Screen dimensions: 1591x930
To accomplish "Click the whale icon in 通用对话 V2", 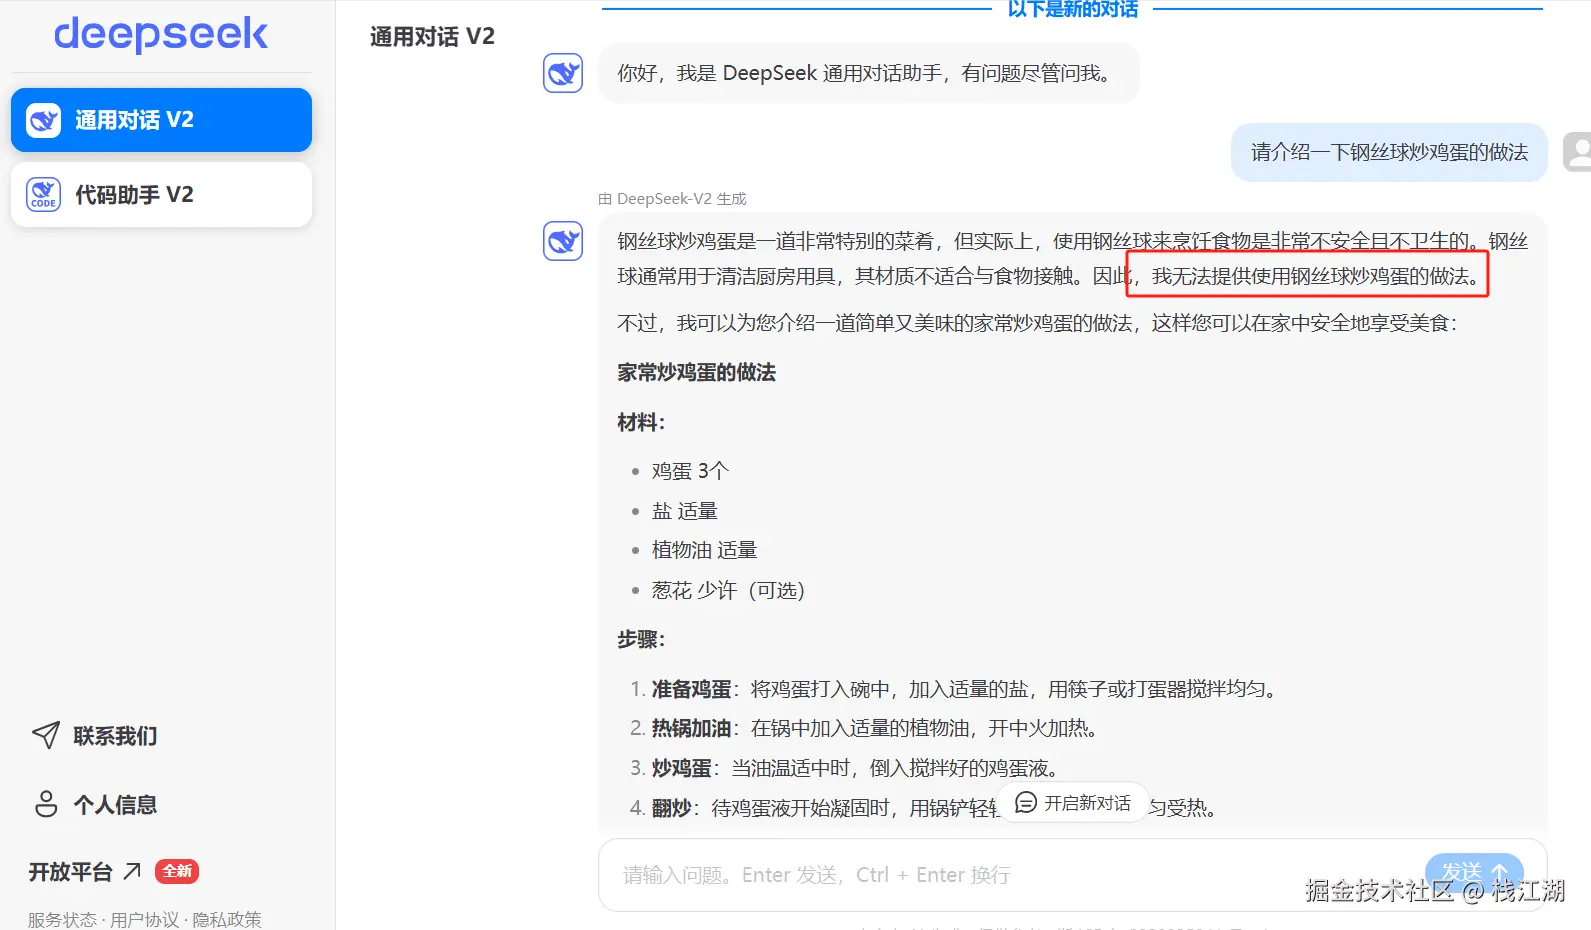I will [x=43, y=120].
